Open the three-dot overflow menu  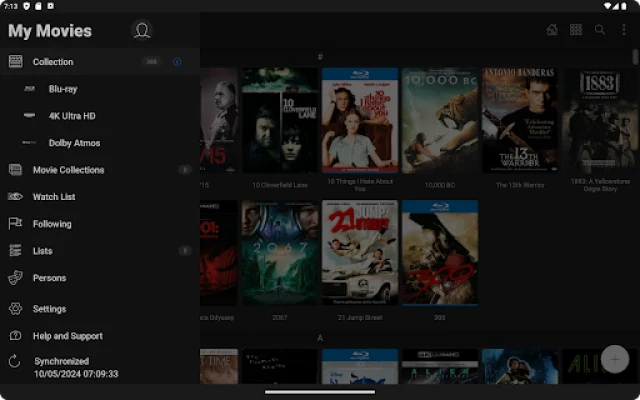tap(624, 29)
